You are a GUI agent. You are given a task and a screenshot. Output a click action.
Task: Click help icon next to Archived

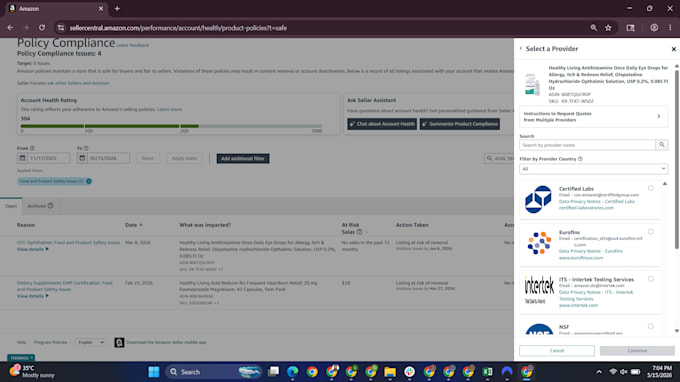pos(50,206)
